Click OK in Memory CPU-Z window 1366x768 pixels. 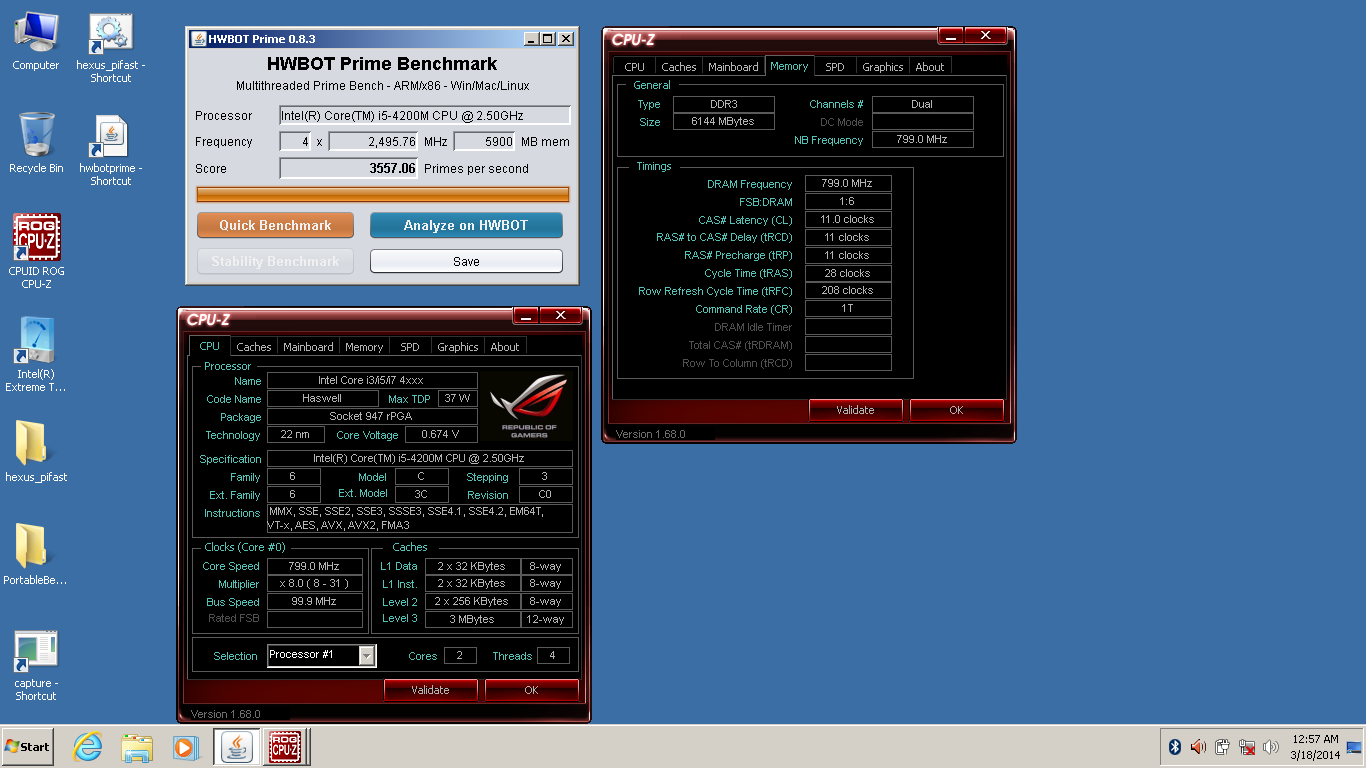pyautogui.click(x=956, y=410)
